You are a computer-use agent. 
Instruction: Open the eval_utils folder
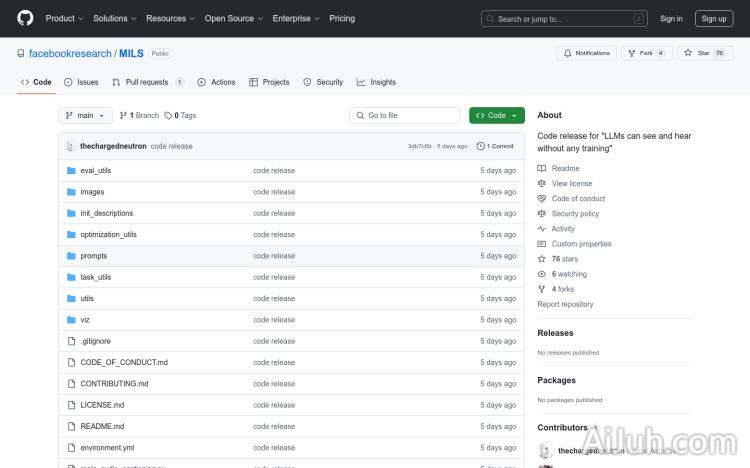96,170
